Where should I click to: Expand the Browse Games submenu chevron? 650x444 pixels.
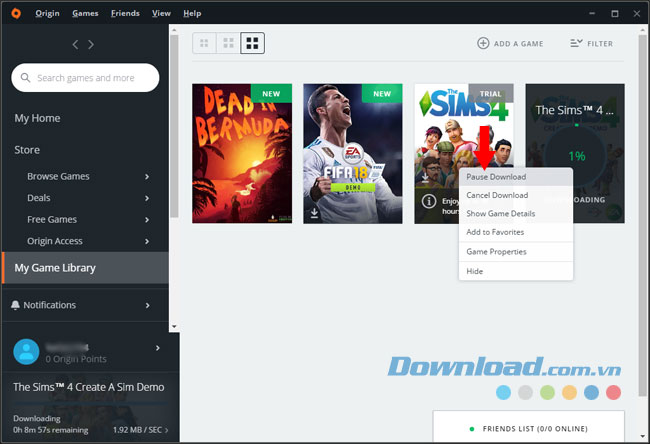[147, 177]
